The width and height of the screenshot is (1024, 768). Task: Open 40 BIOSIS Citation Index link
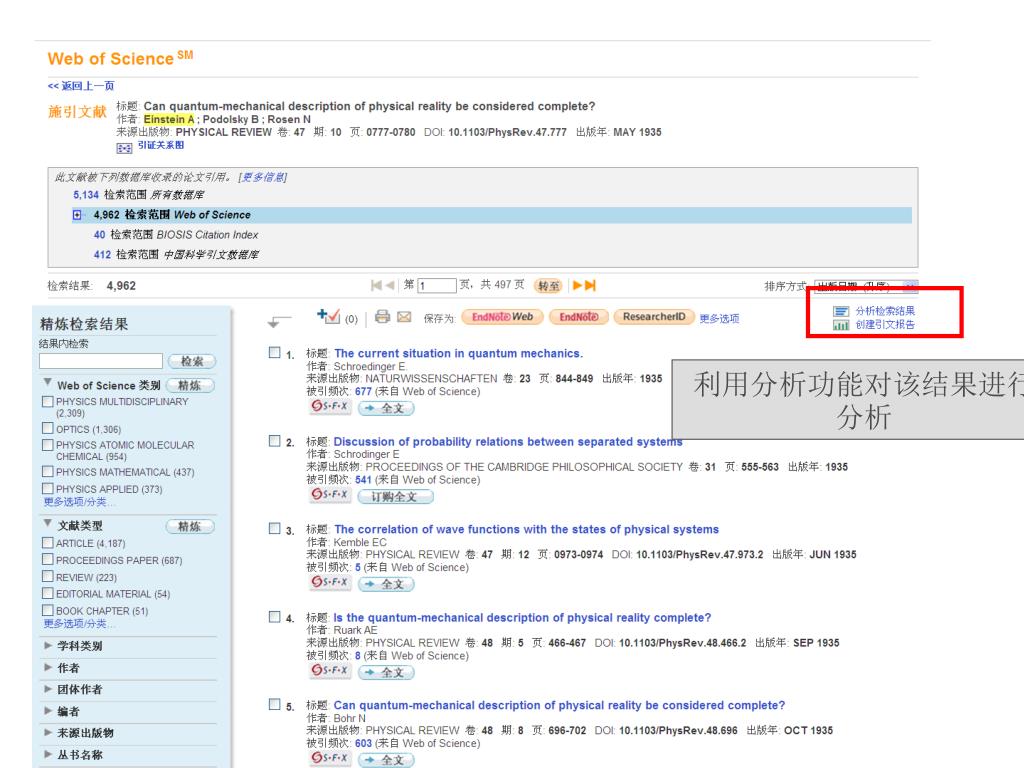pyautogui.click(x=99, y=234)
